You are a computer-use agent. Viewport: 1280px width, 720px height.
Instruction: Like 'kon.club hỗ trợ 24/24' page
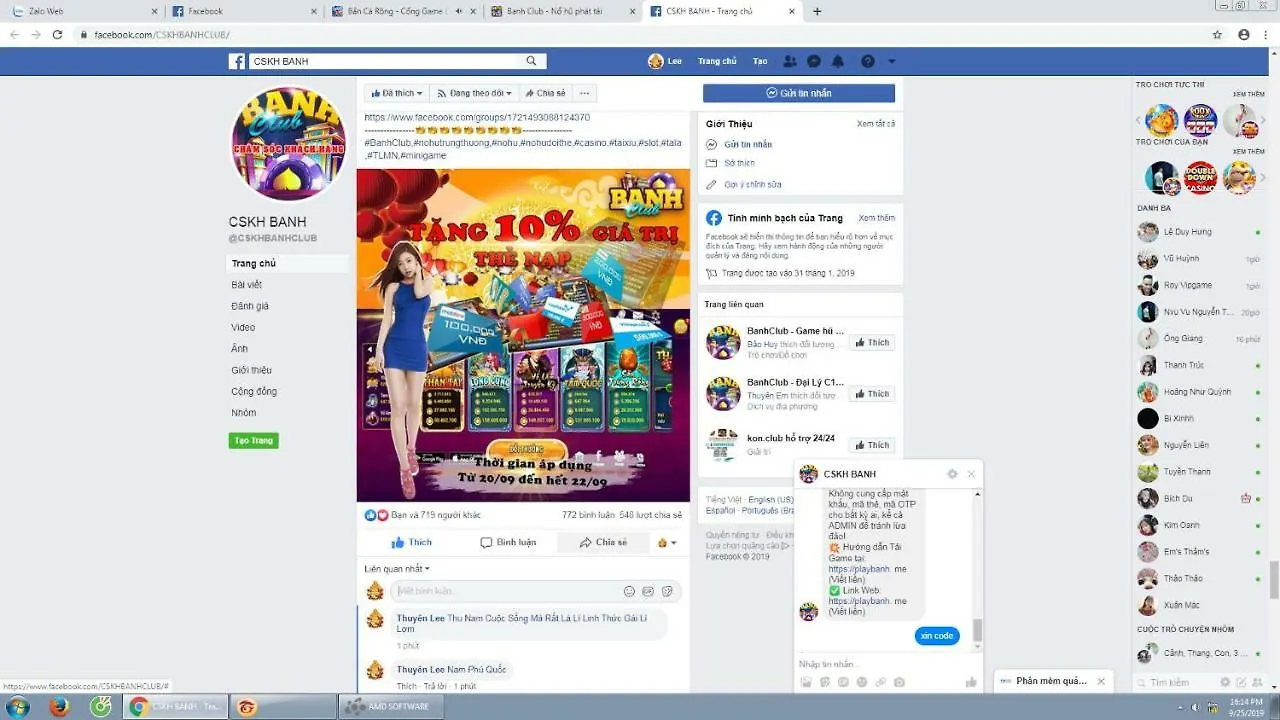point(872,445)
